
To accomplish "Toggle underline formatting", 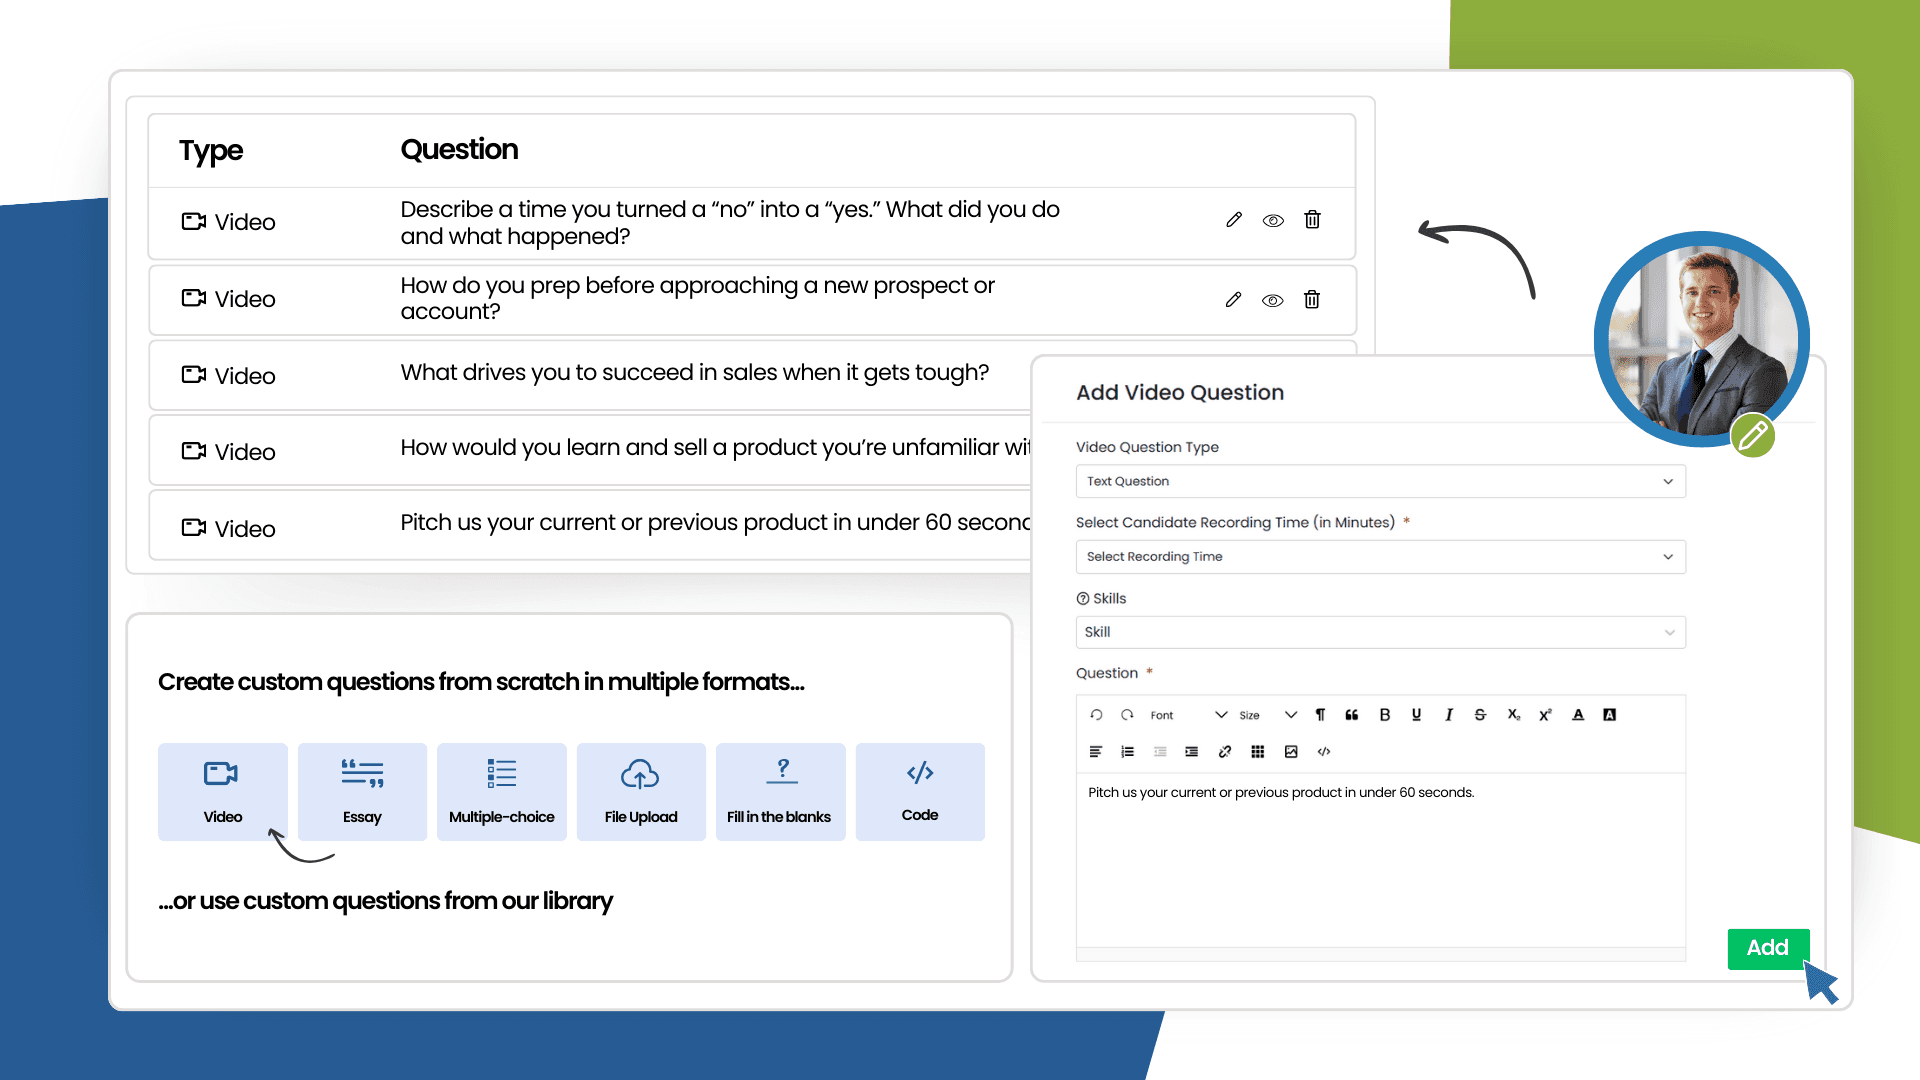I will [x=1416, y=715].
